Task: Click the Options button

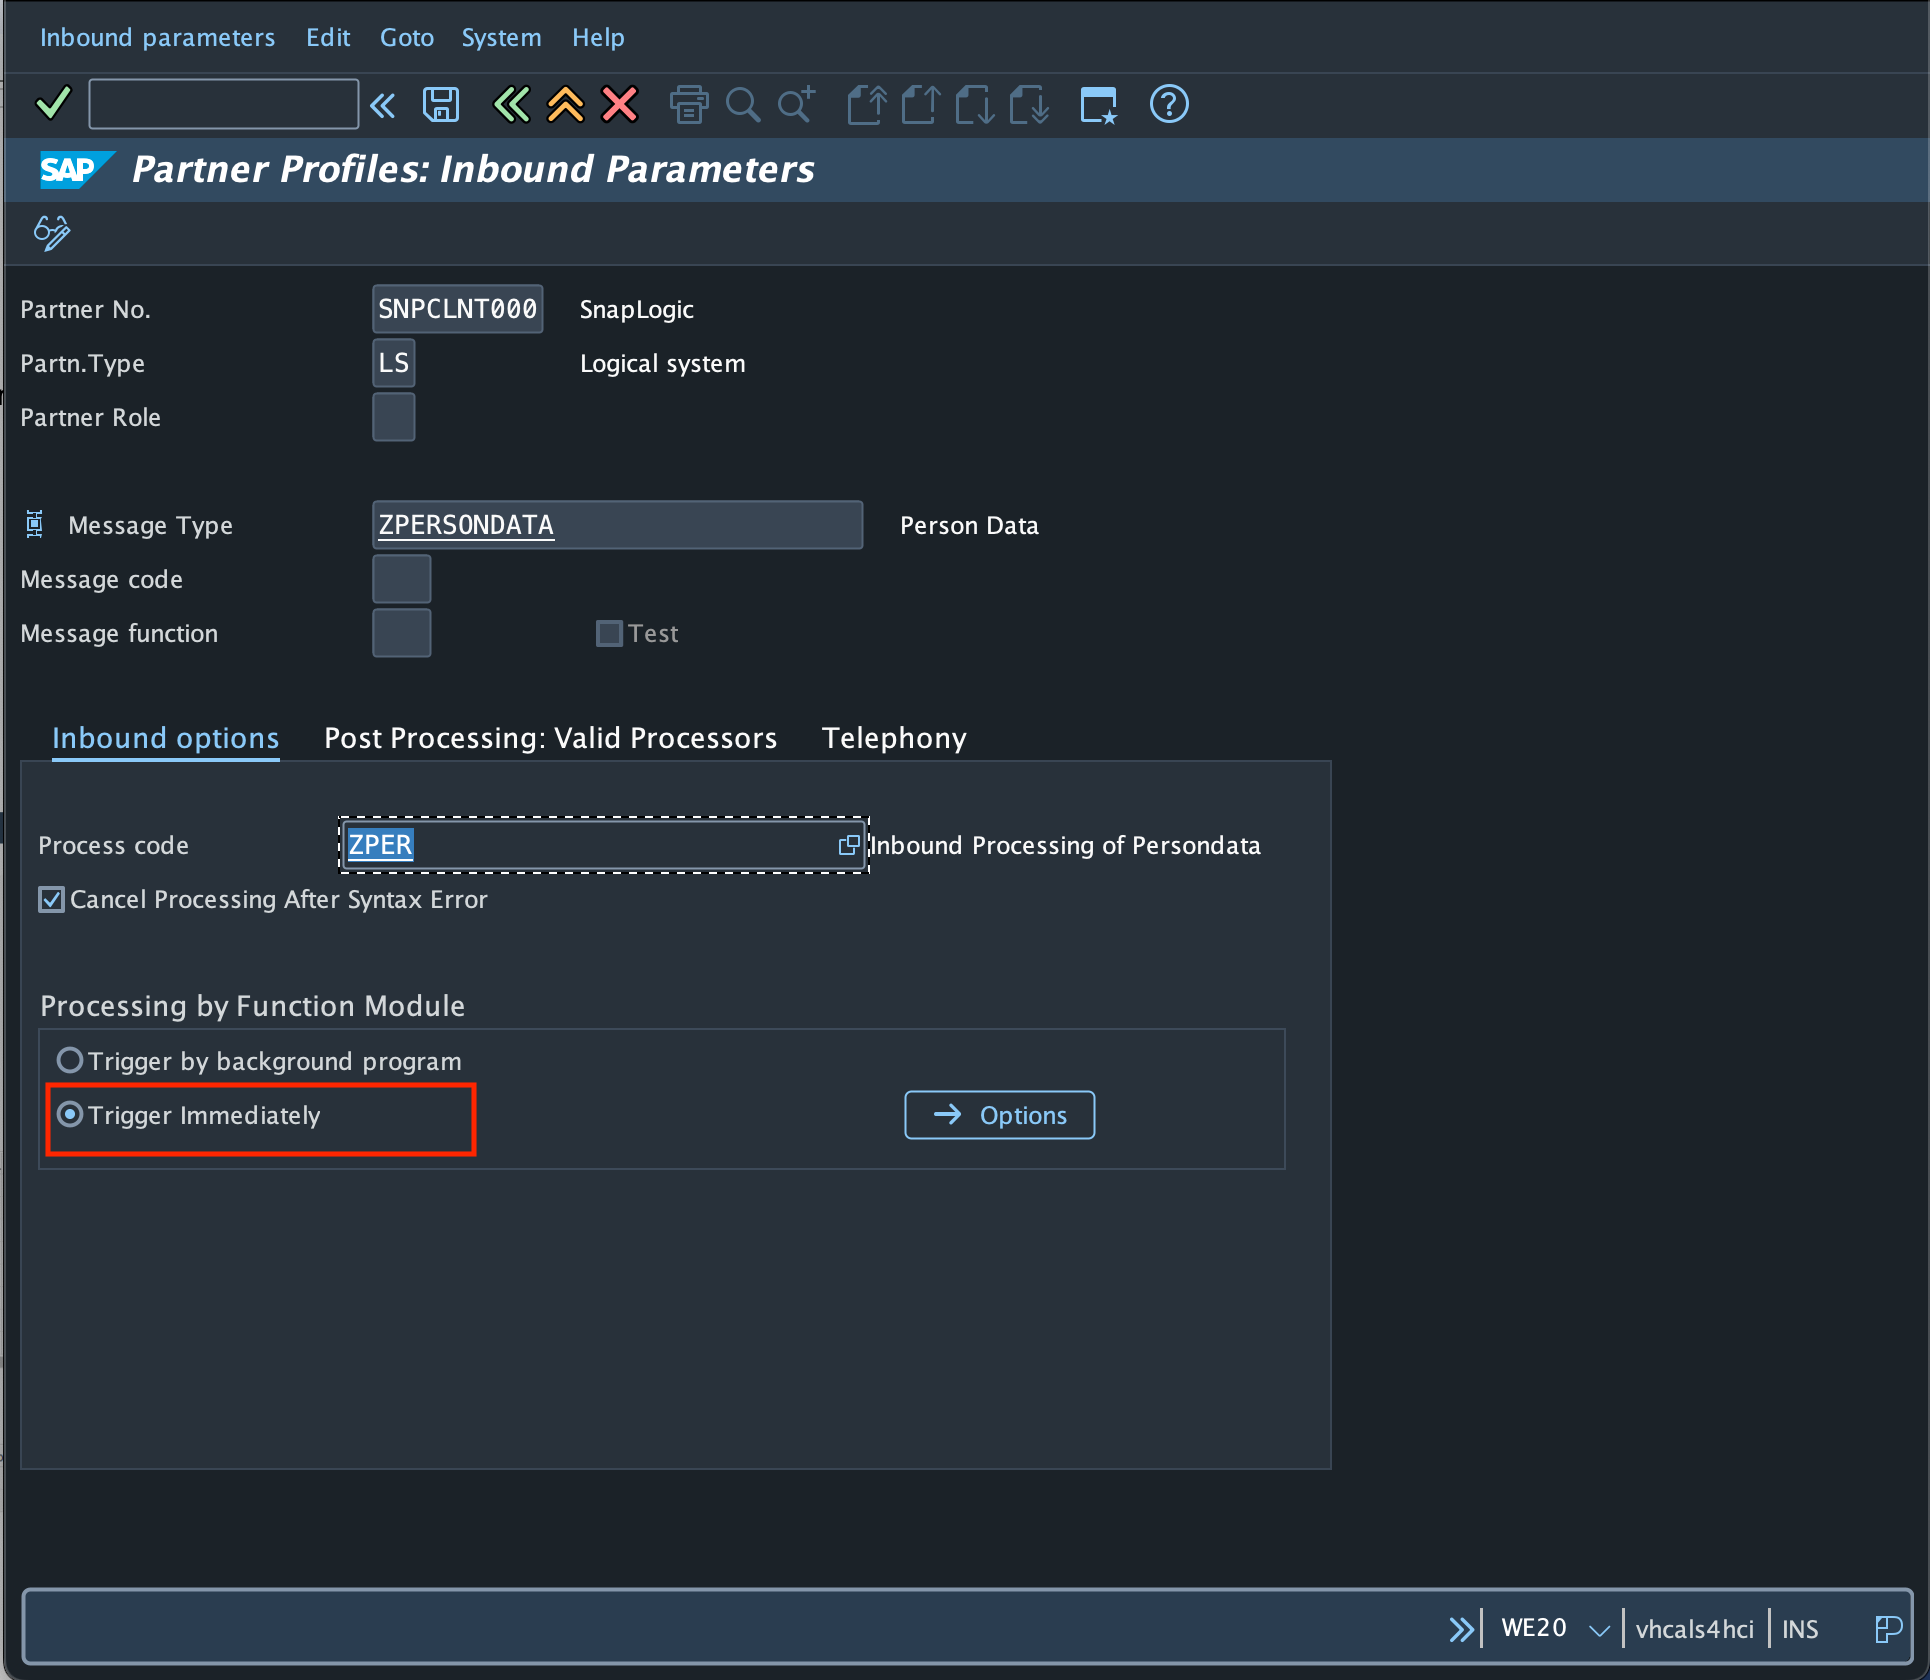Action: pyautogui.click(x=998, y=1114)
